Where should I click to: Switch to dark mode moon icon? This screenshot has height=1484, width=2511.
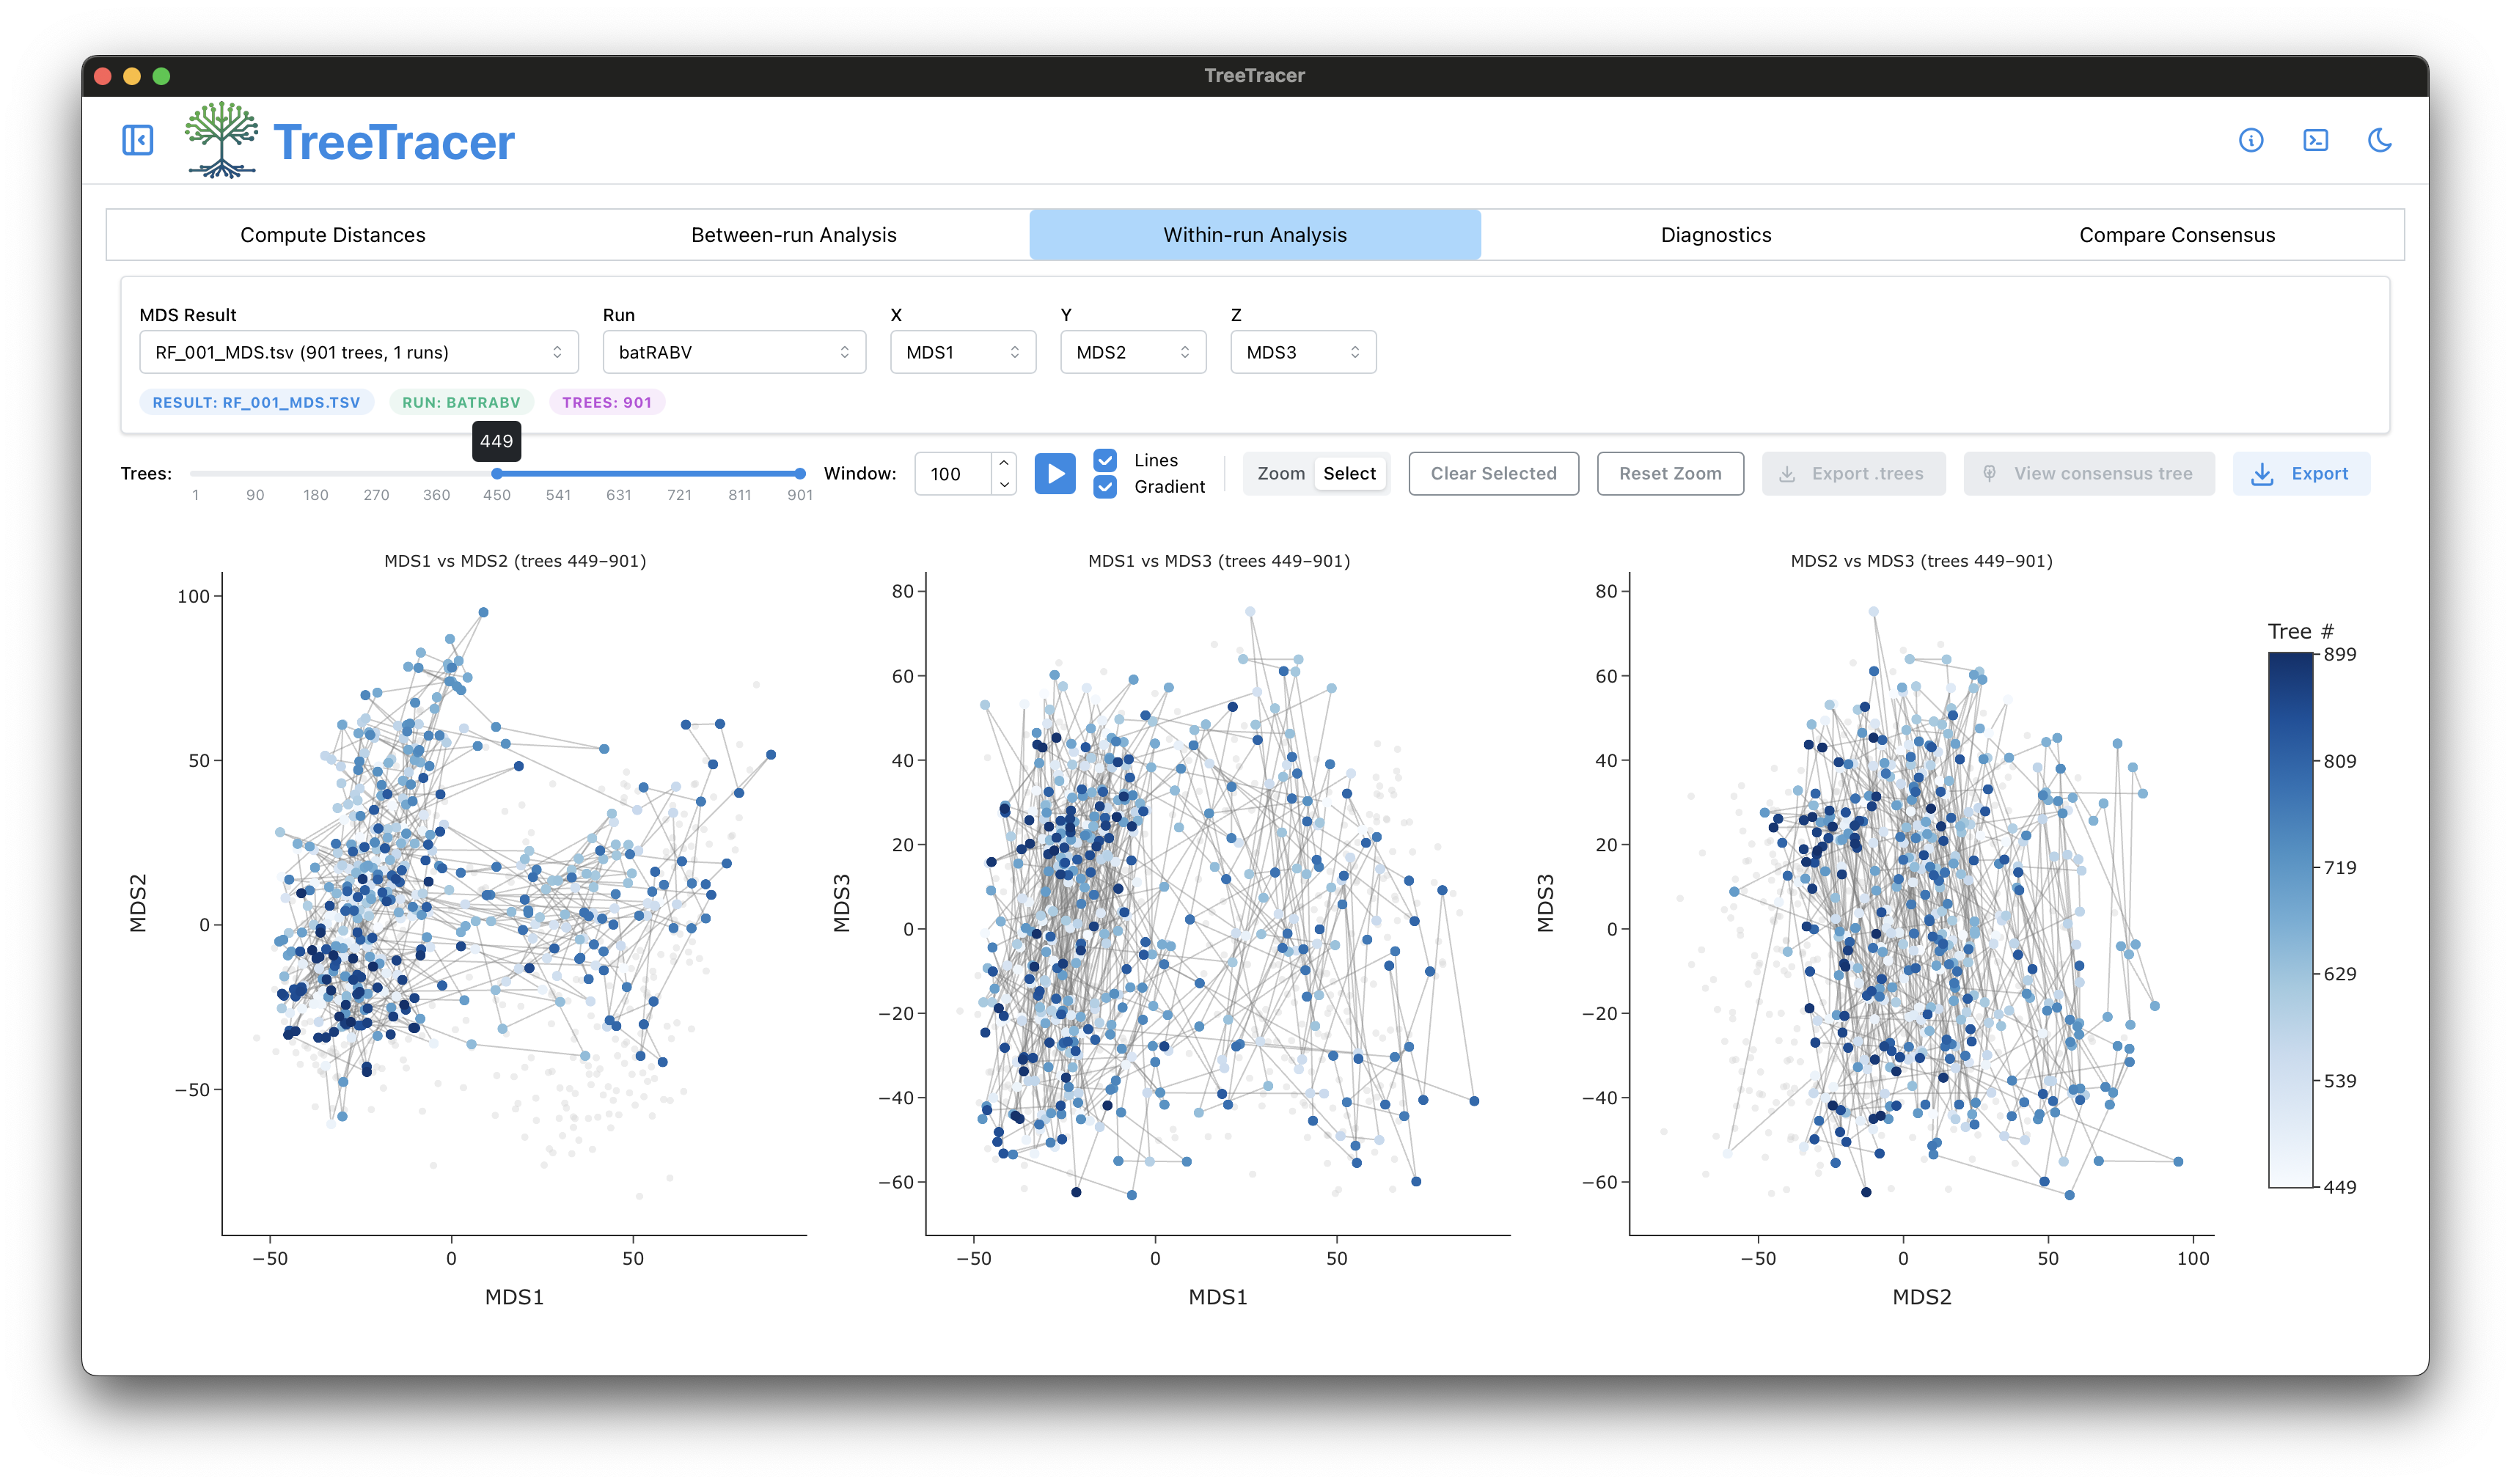(2379, 140)
